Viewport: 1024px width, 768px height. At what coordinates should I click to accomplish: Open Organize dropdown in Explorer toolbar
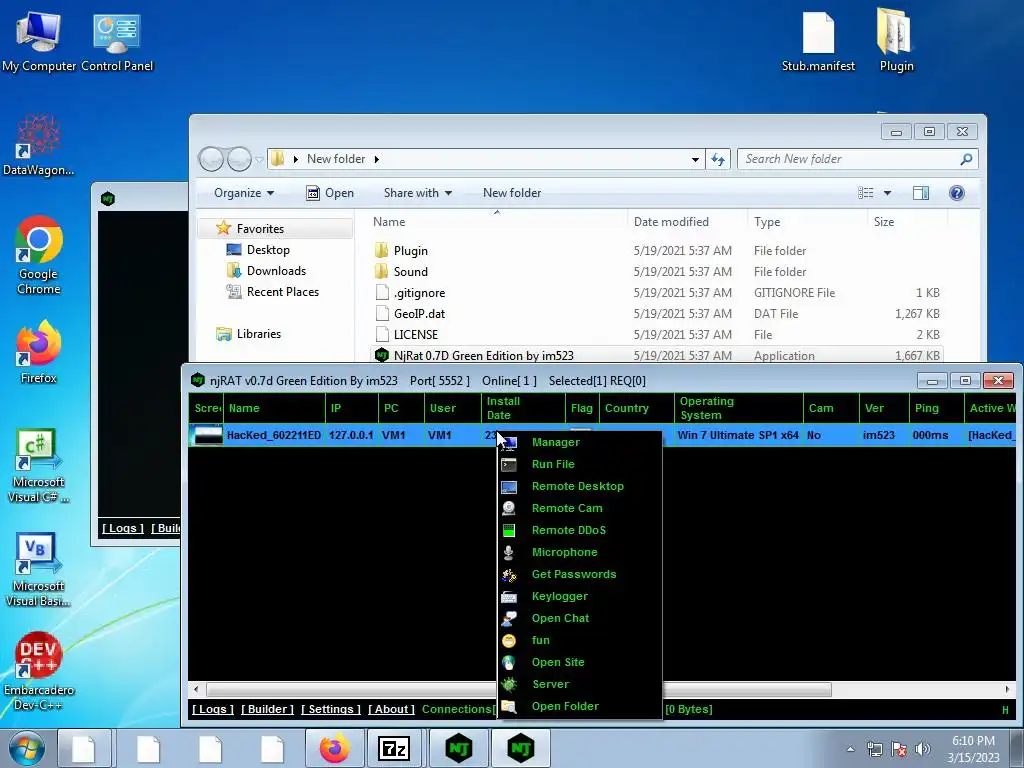[x=244, y=193]
